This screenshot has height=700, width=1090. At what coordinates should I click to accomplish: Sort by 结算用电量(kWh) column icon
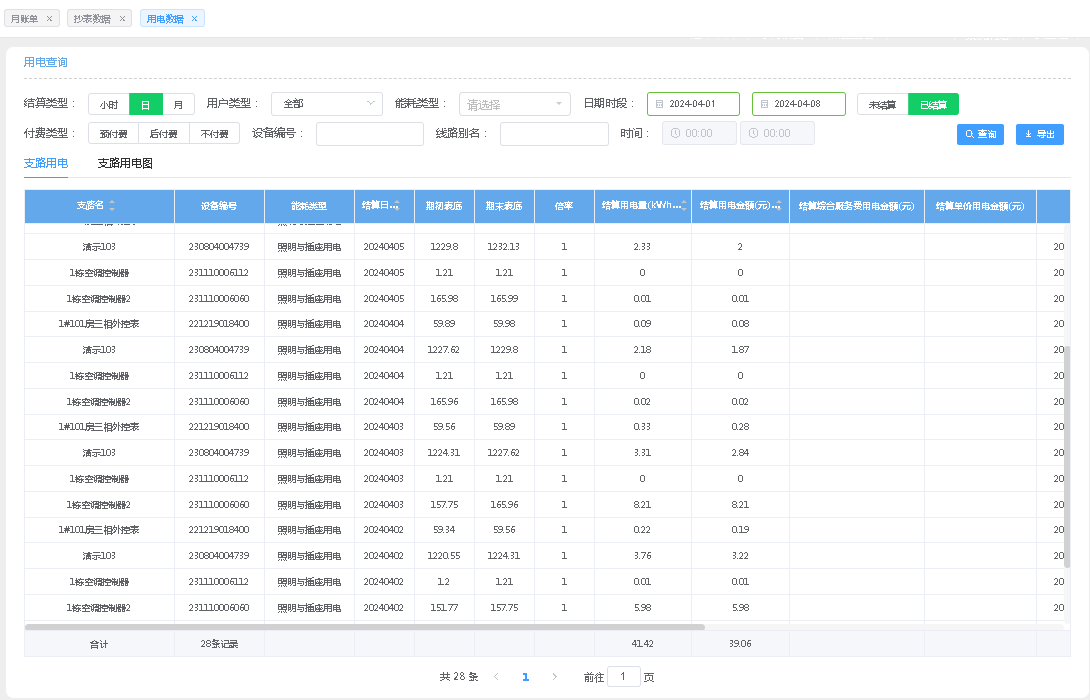685,206
